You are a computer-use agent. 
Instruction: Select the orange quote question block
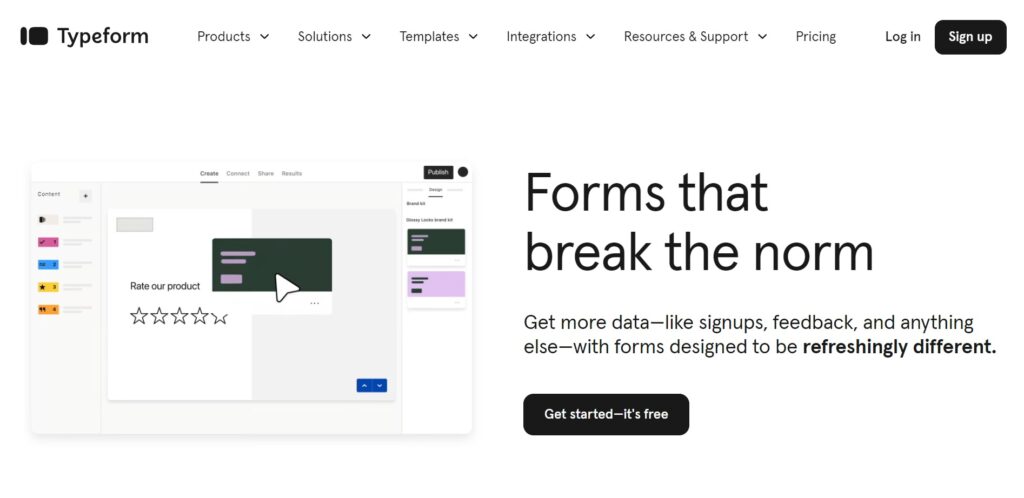[x=47, y=309]
